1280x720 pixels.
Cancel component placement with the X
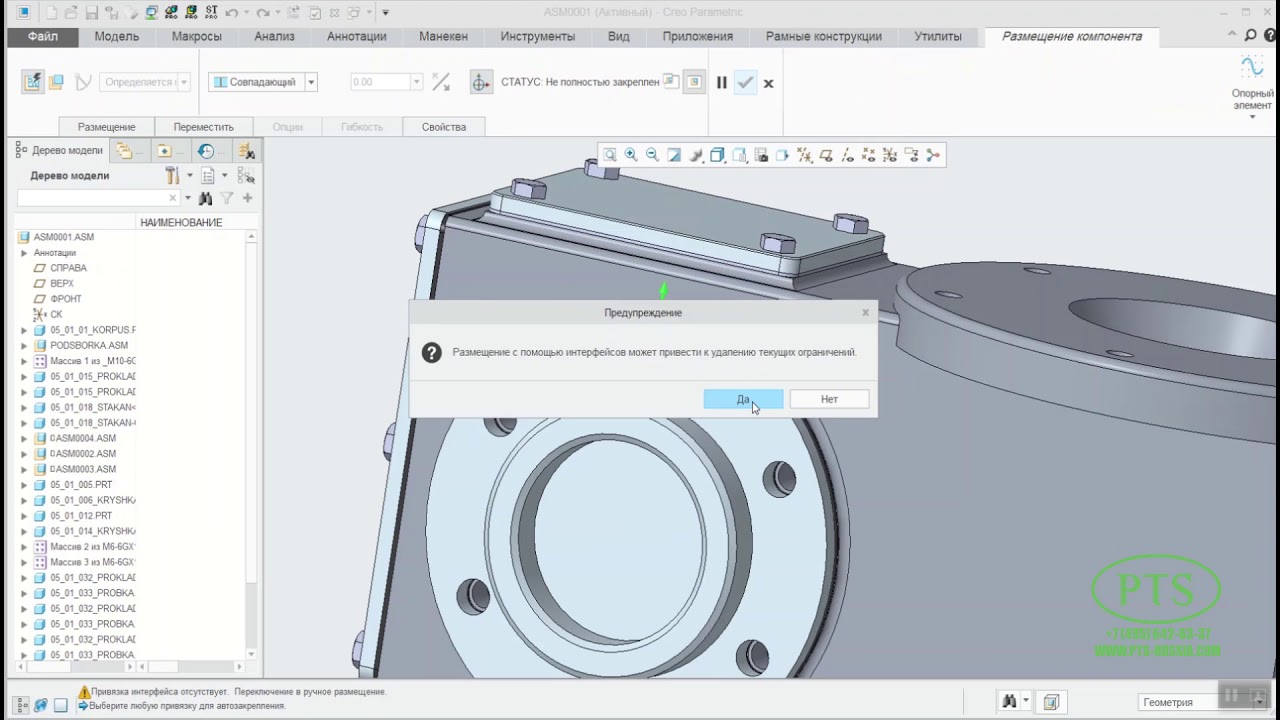coord(768,83)
